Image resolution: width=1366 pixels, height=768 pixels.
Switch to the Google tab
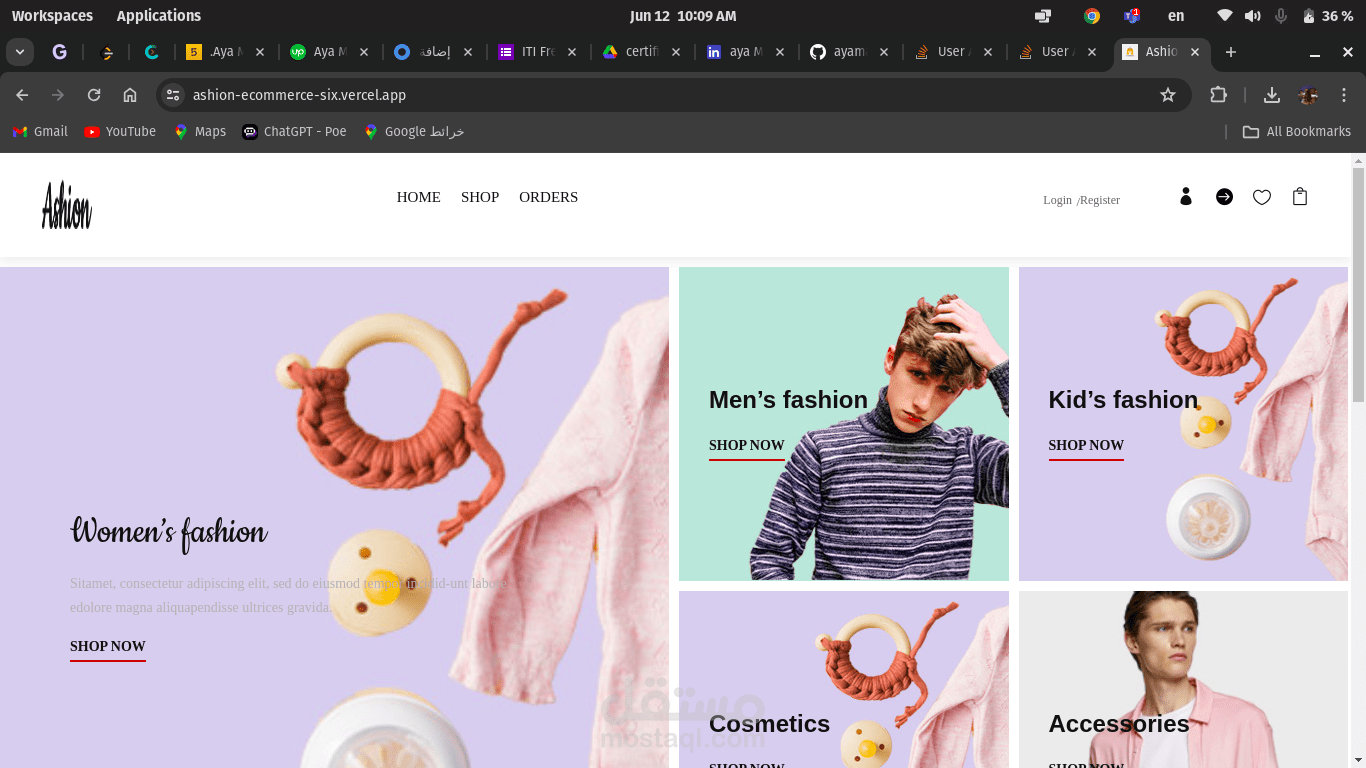click(59, 52)
